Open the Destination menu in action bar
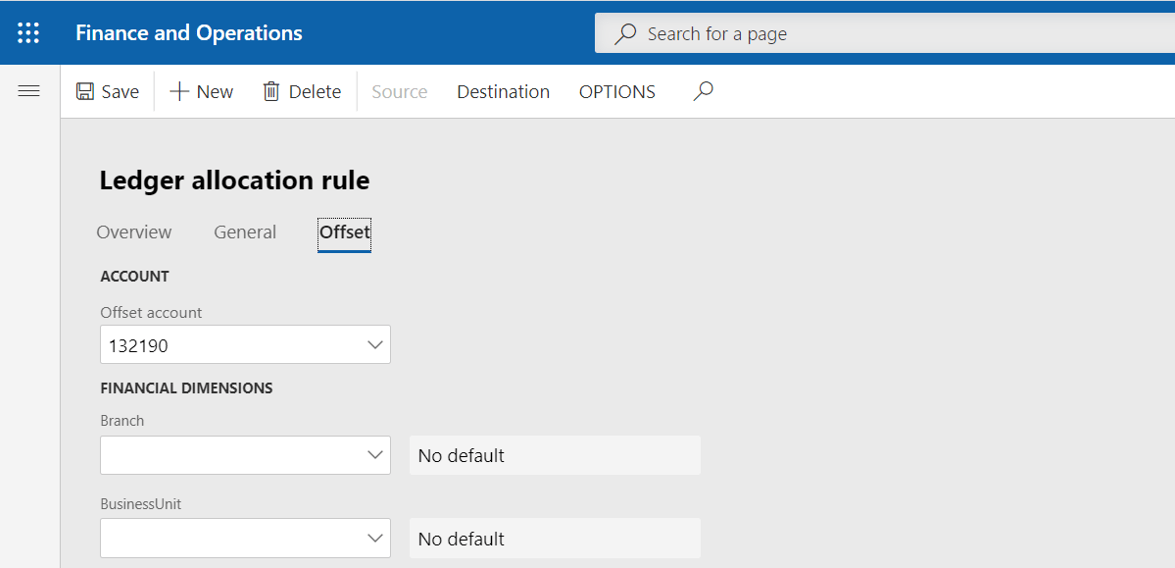The height and width of the screenshot is (568, 1175). coord(503,91)
